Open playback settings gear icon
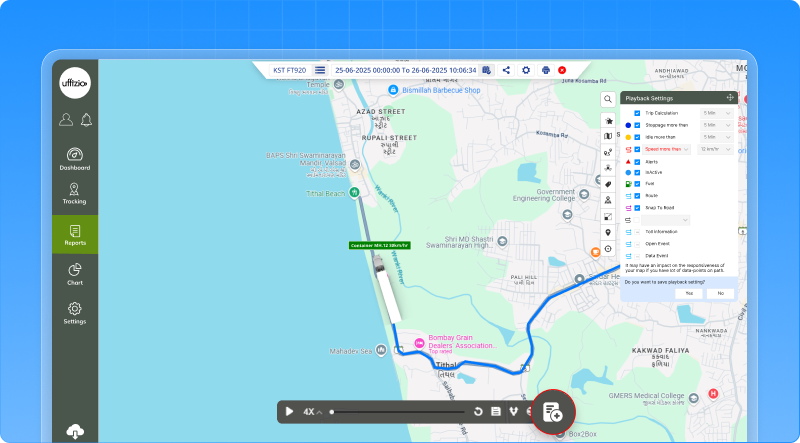 (526, 70)
